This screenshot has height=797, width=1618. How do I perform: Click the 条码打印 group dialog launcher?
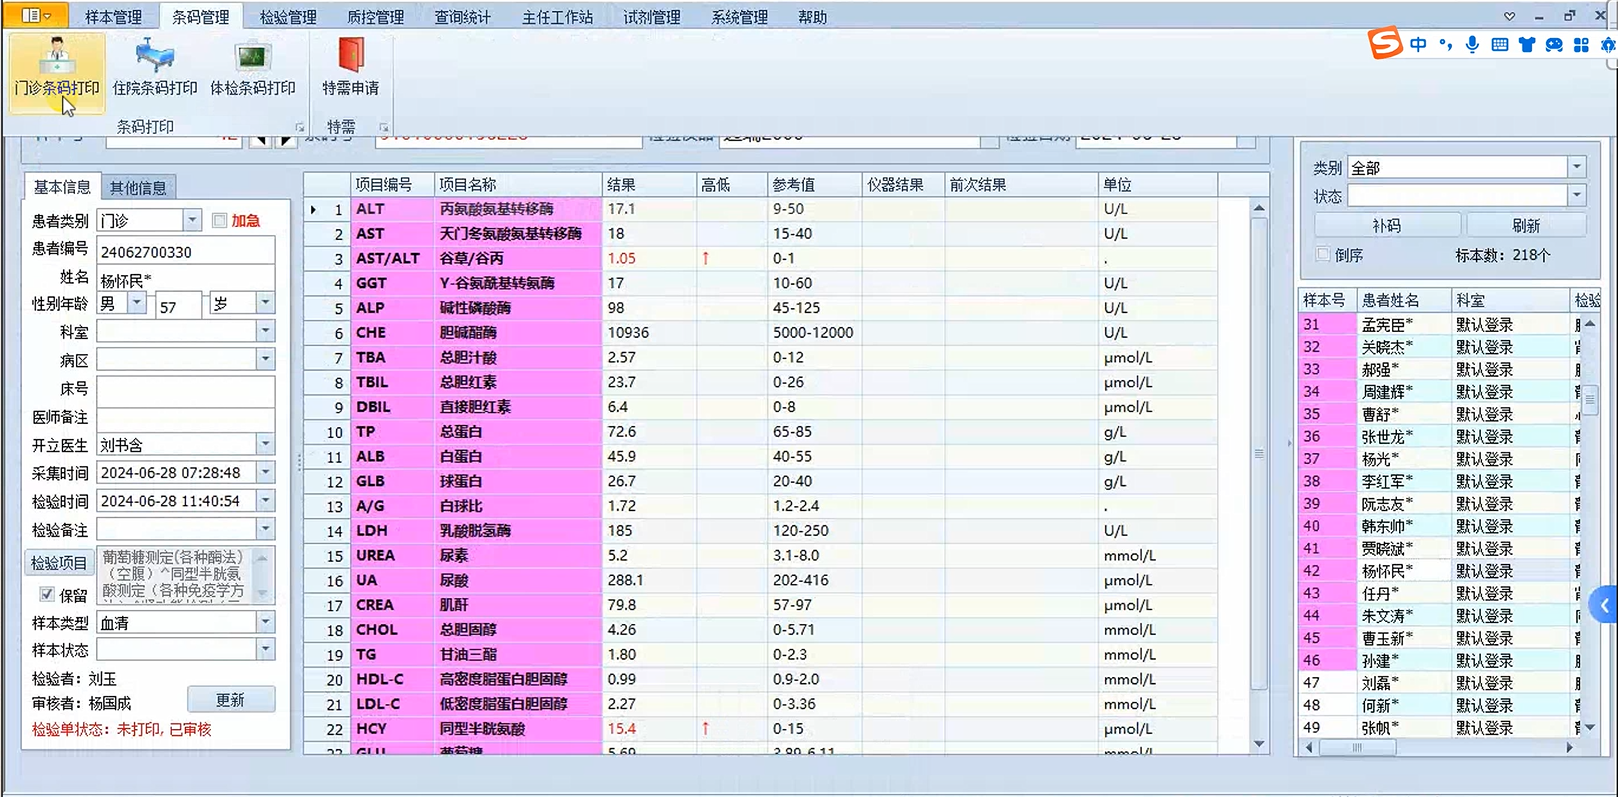pos(299,127)
